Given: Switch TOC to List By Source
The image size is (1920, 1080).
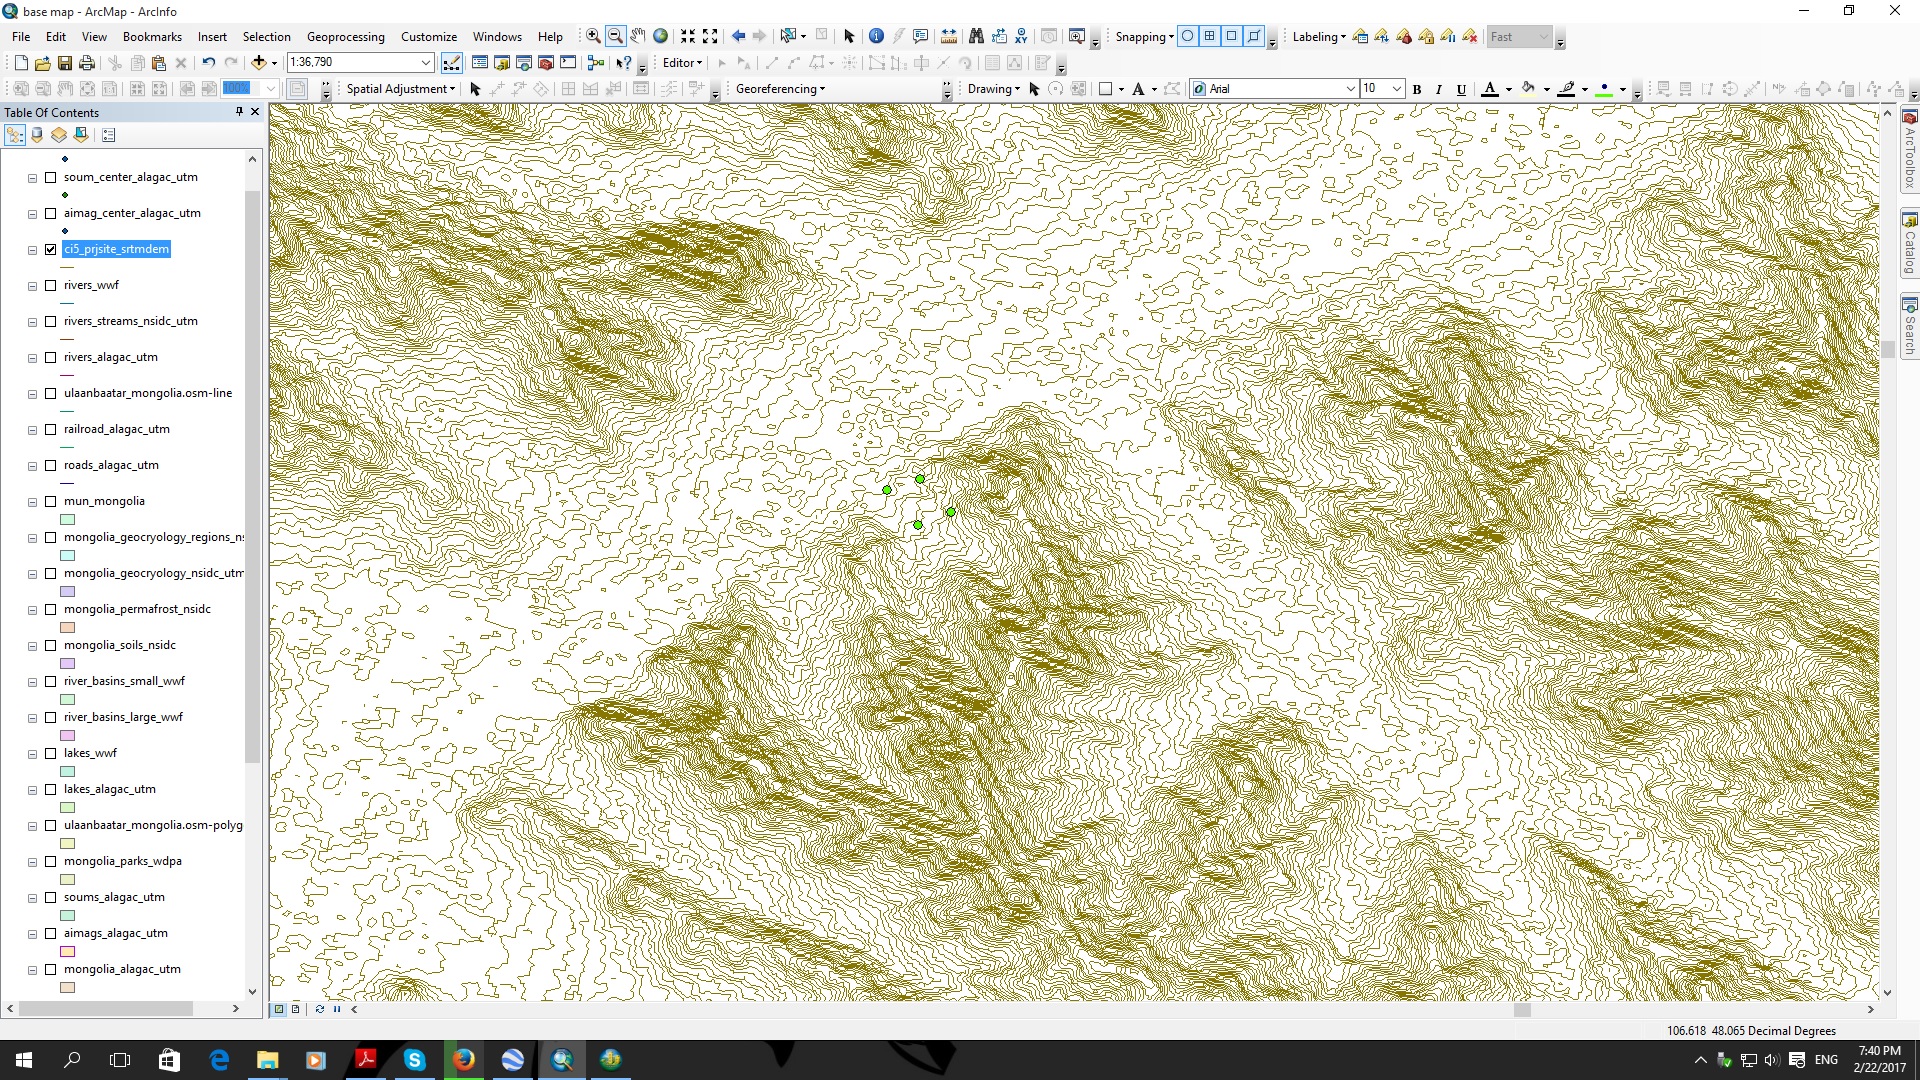Looking at the screenshot, I should 37,135.
